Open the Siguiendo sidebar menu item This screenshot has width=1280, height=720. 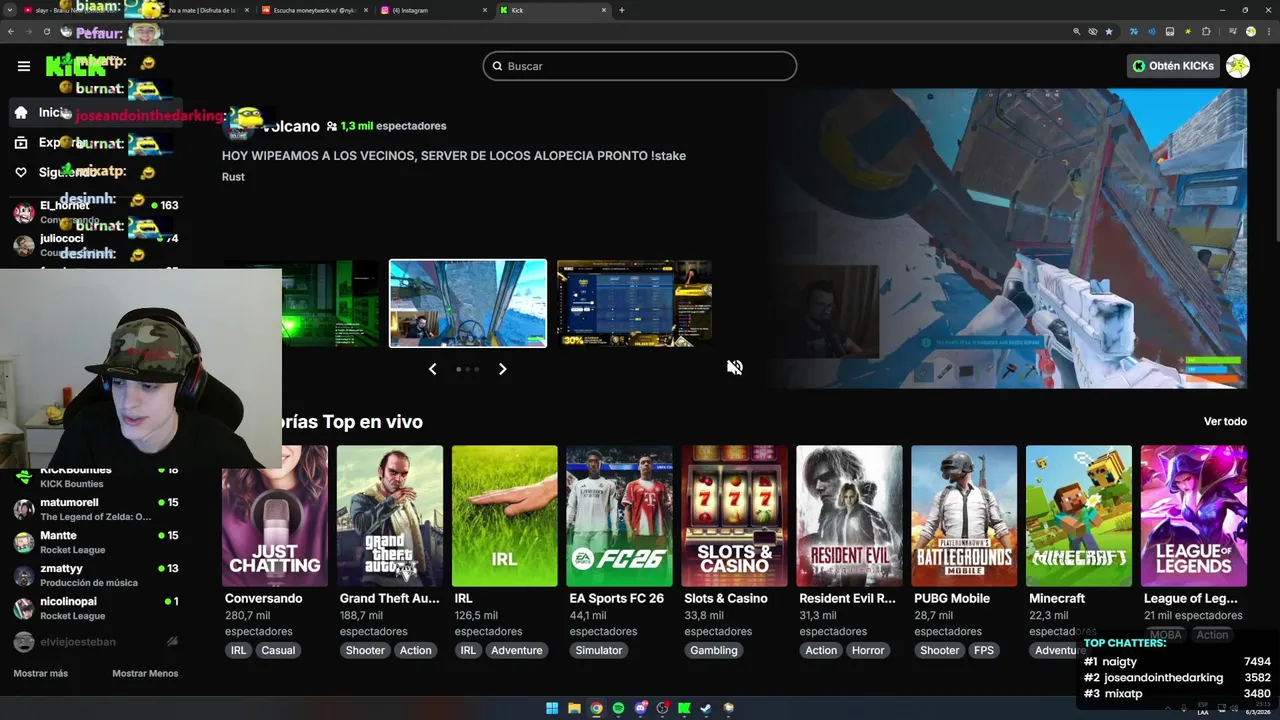coord(95,172)
